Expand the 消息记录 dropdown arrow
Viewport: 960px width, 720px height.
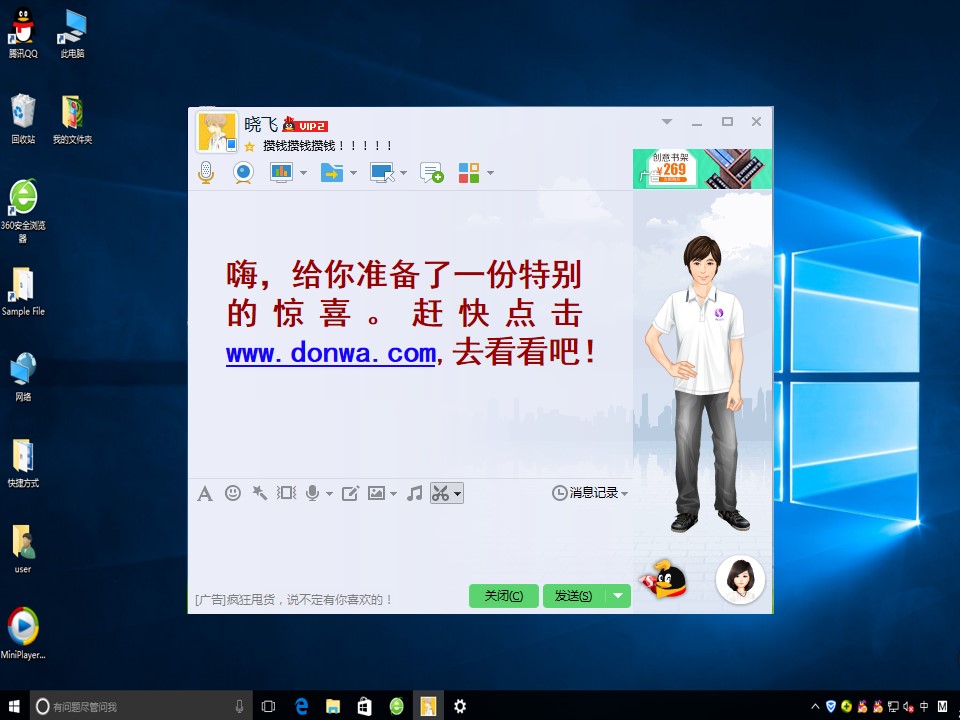coord(624,493)
